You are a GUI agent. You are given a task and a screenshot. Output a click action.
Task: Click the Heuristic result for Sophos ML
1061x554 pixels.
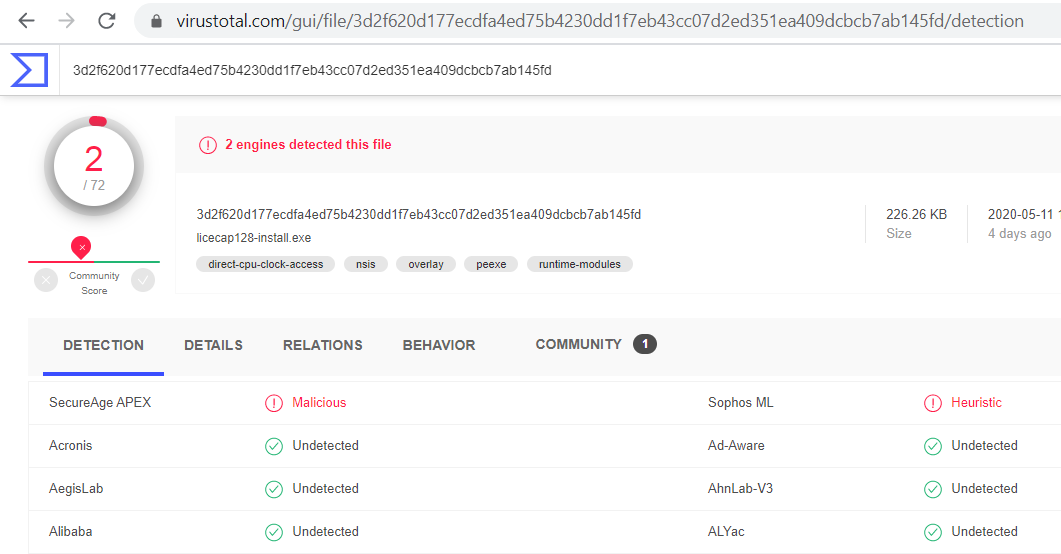[x=976, y=402]
